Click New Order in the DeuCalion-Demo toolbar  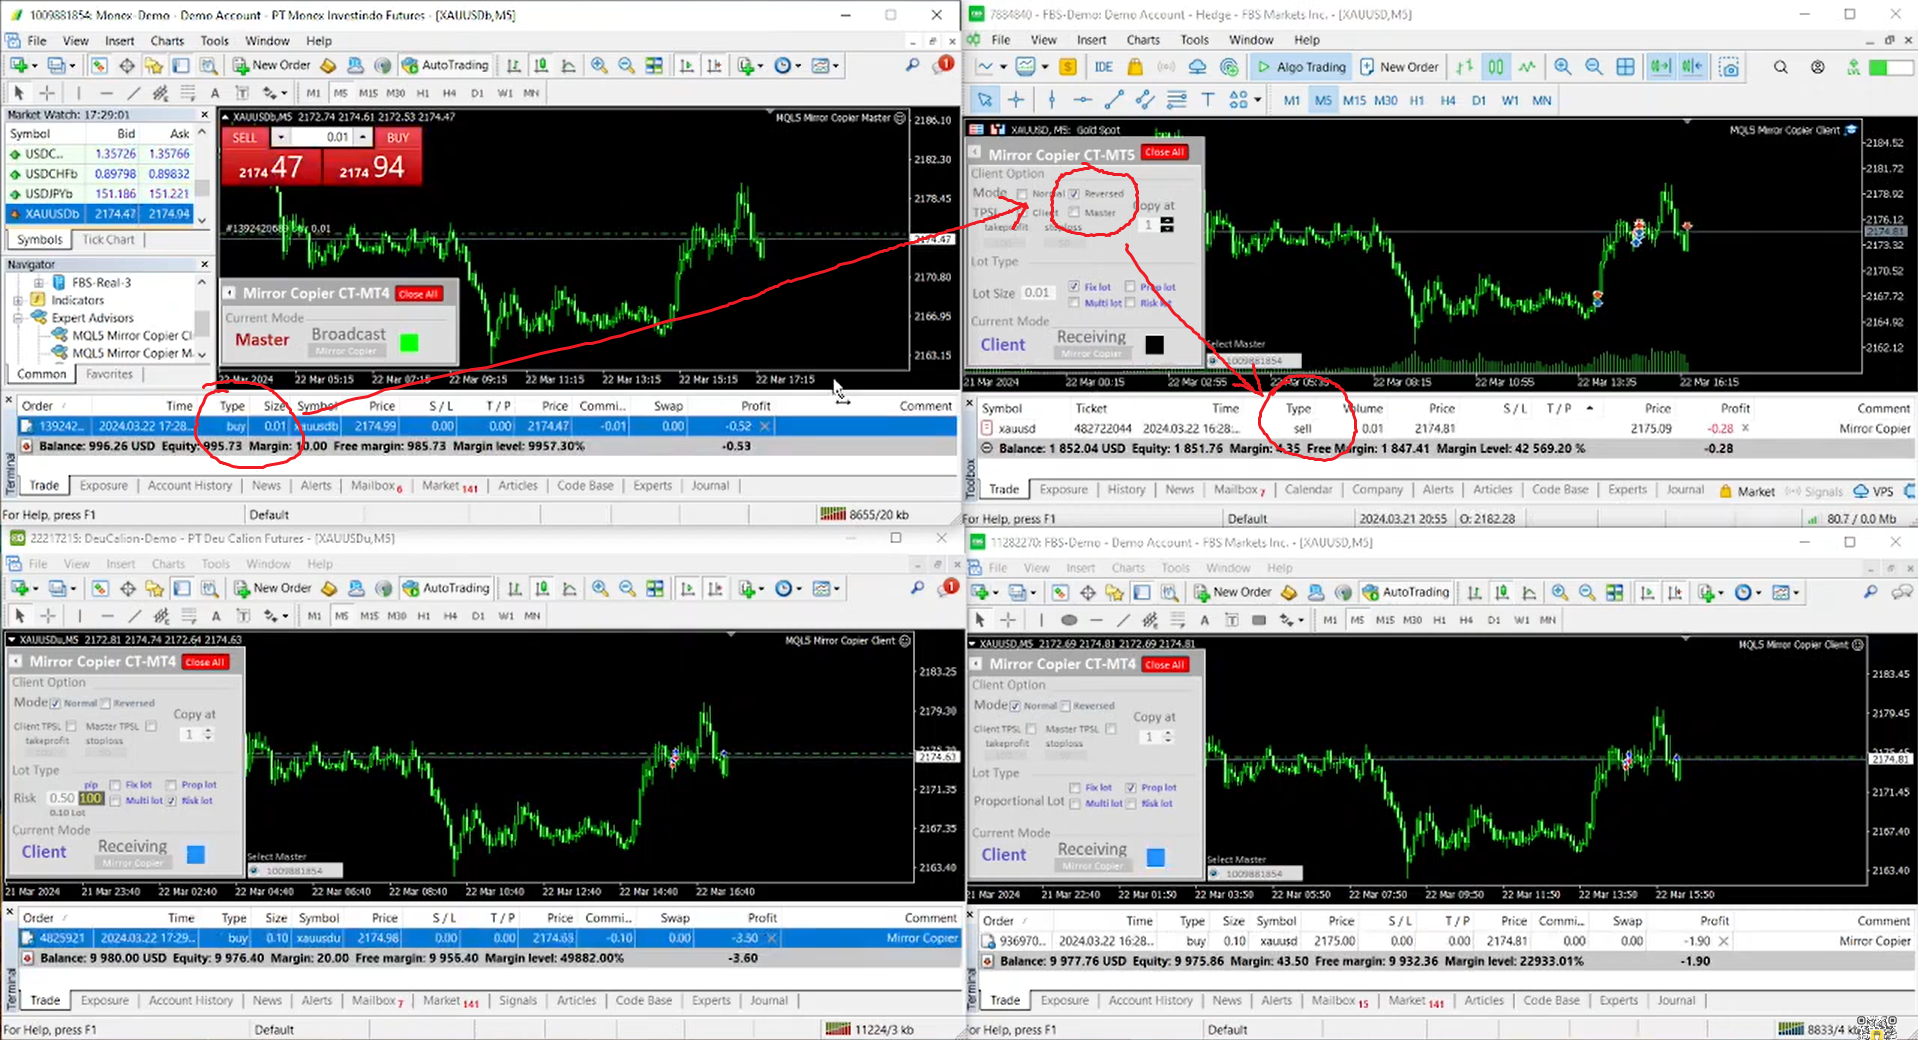273,588
